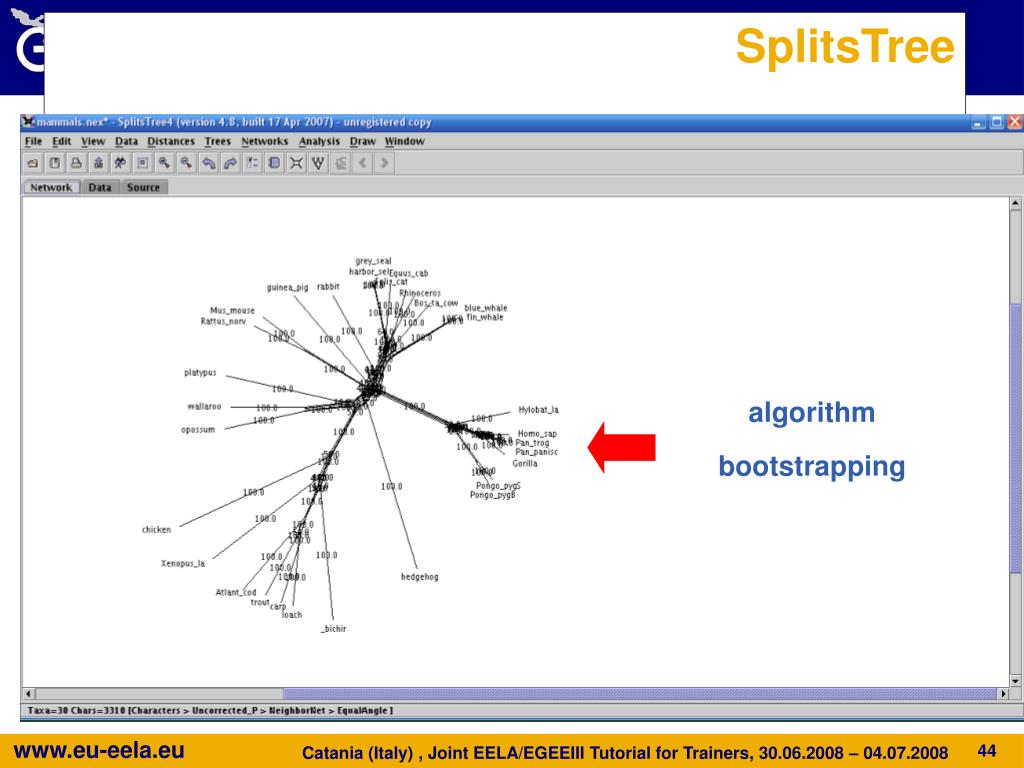Select the 'Rattus_norv' taxon label

click(223, 321)
